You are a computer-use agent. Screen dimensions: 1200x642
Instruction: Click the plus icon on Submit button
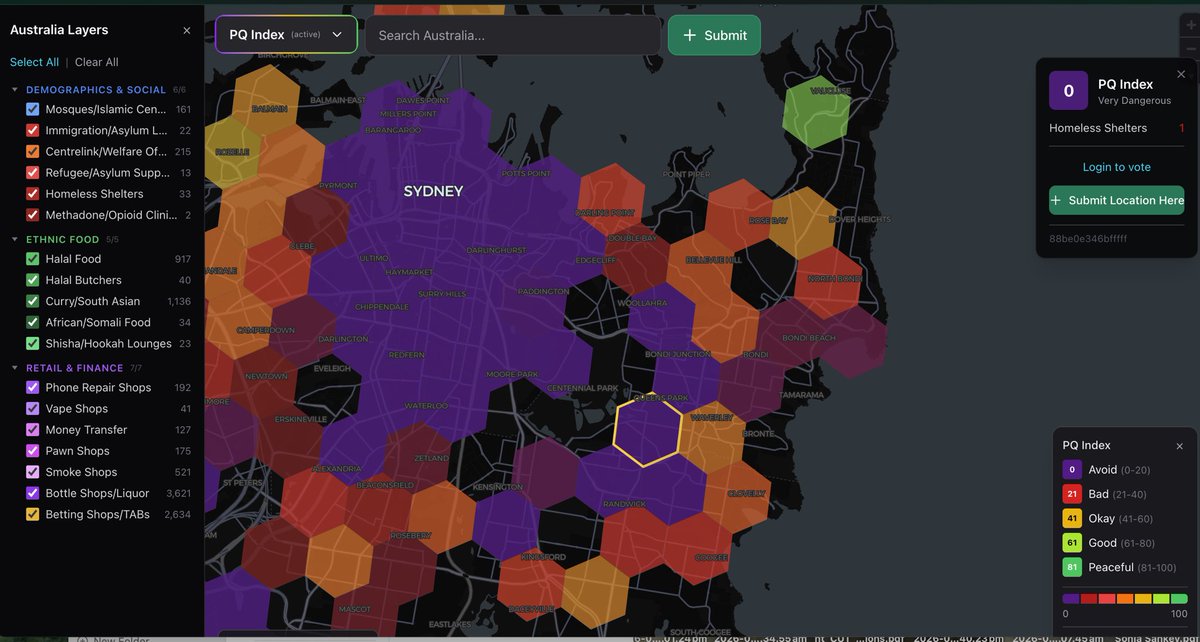tap(690, 35)
